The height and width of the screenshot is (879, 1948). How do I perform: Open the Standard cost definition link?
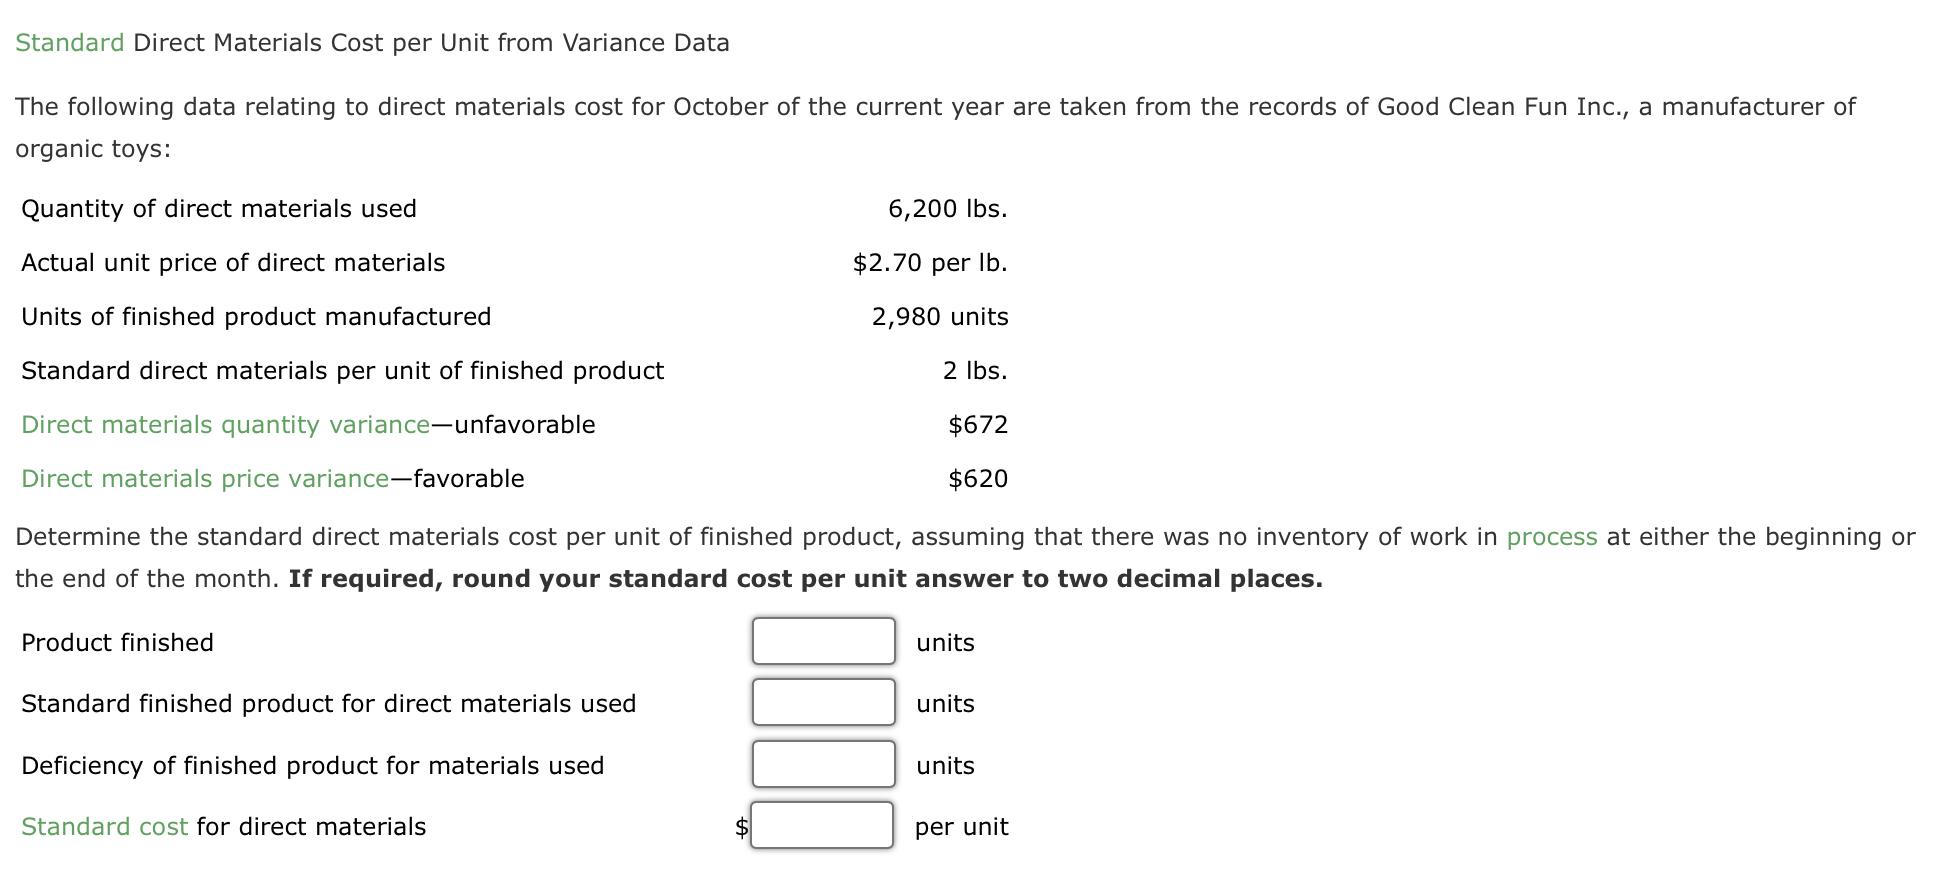coord(102,826)
